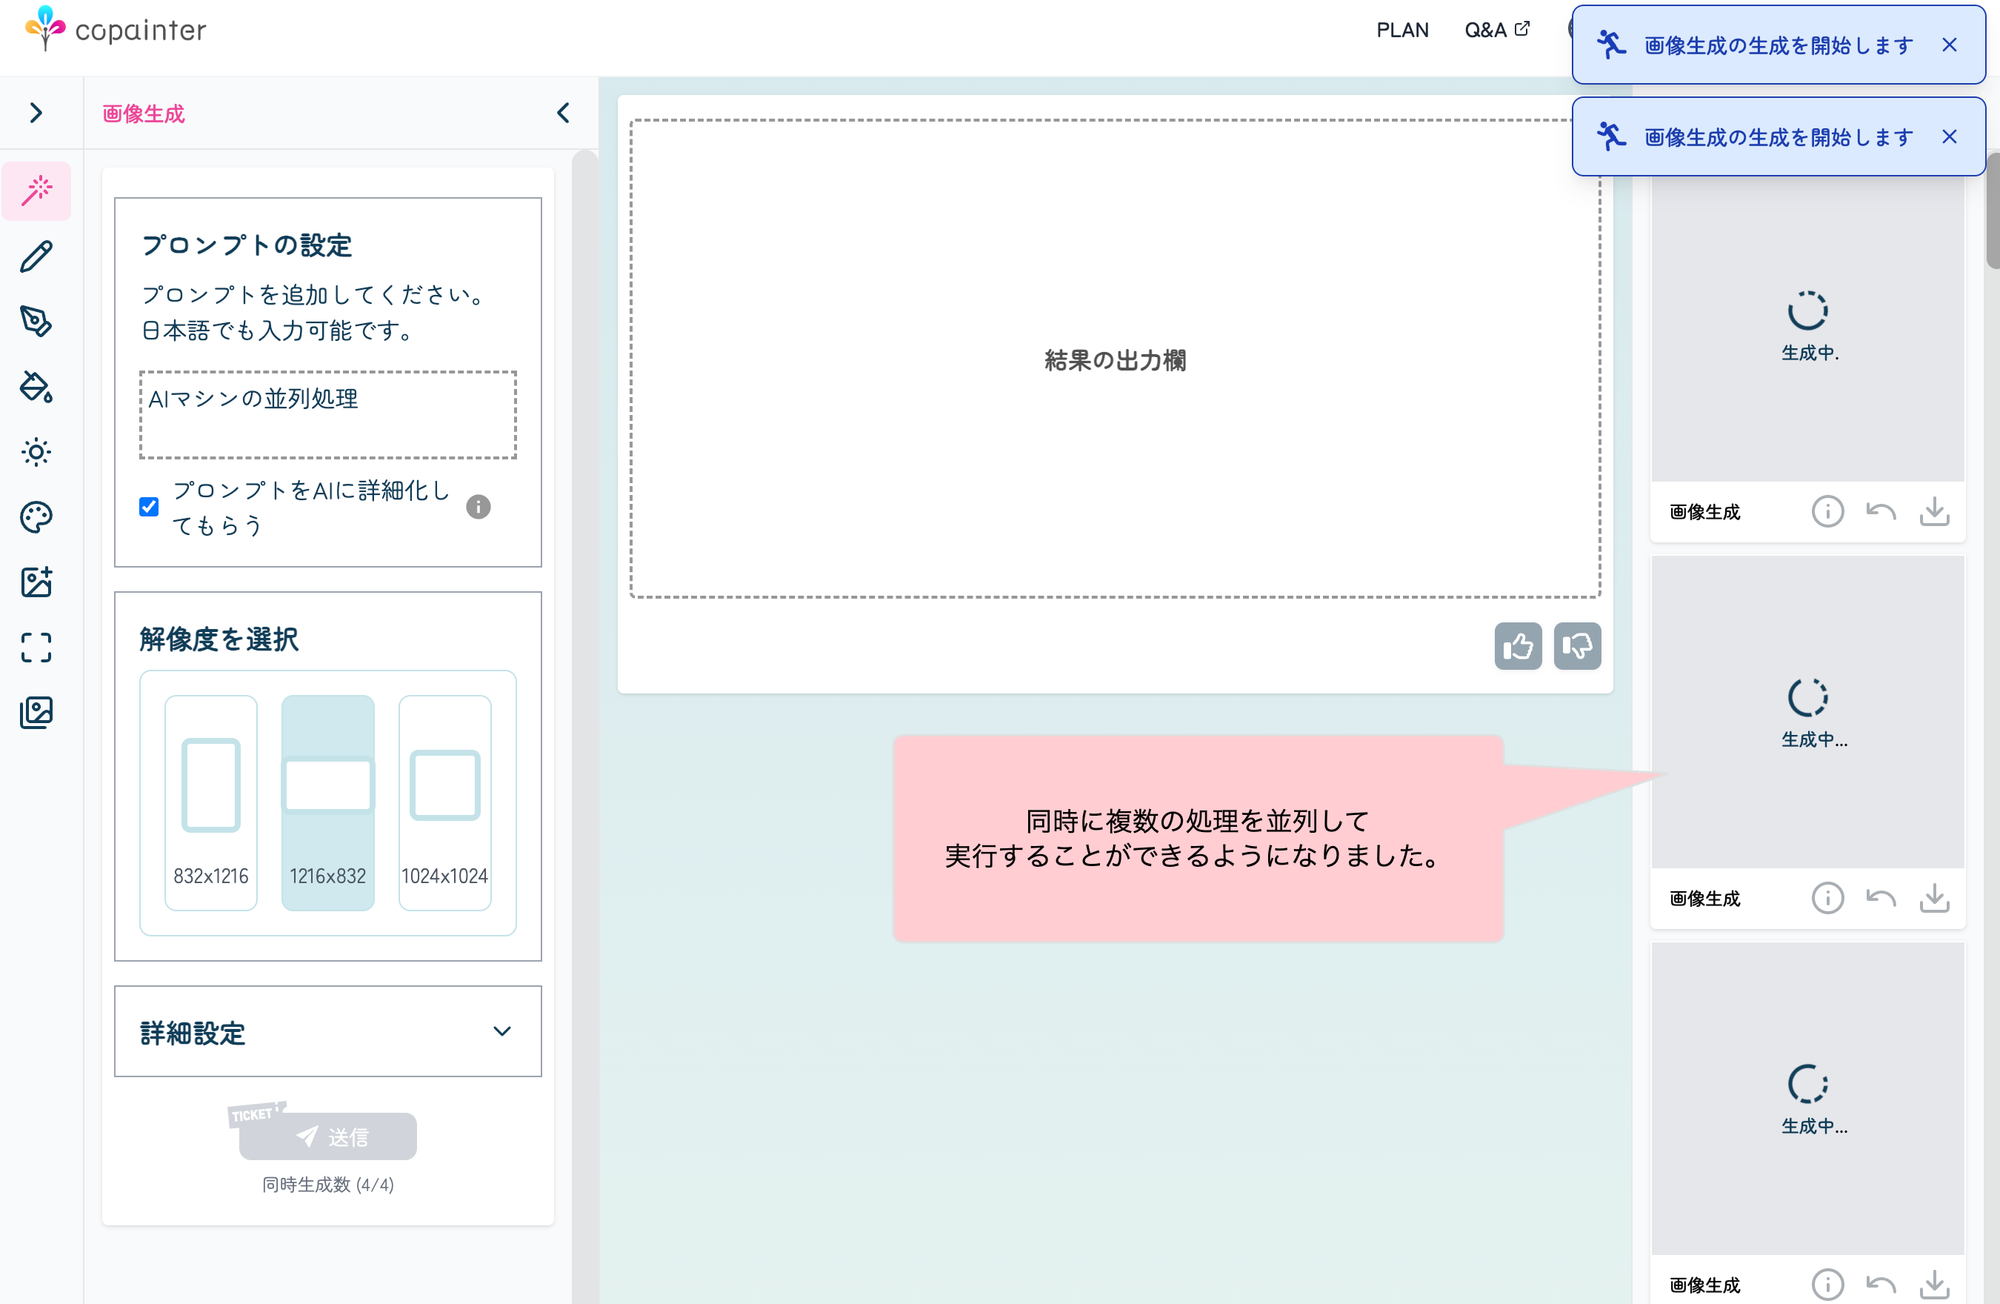Click the 送信 submit button
Image resolution: width=2000 pixels, height=1304 pixels.
(x=328, y=1137)
